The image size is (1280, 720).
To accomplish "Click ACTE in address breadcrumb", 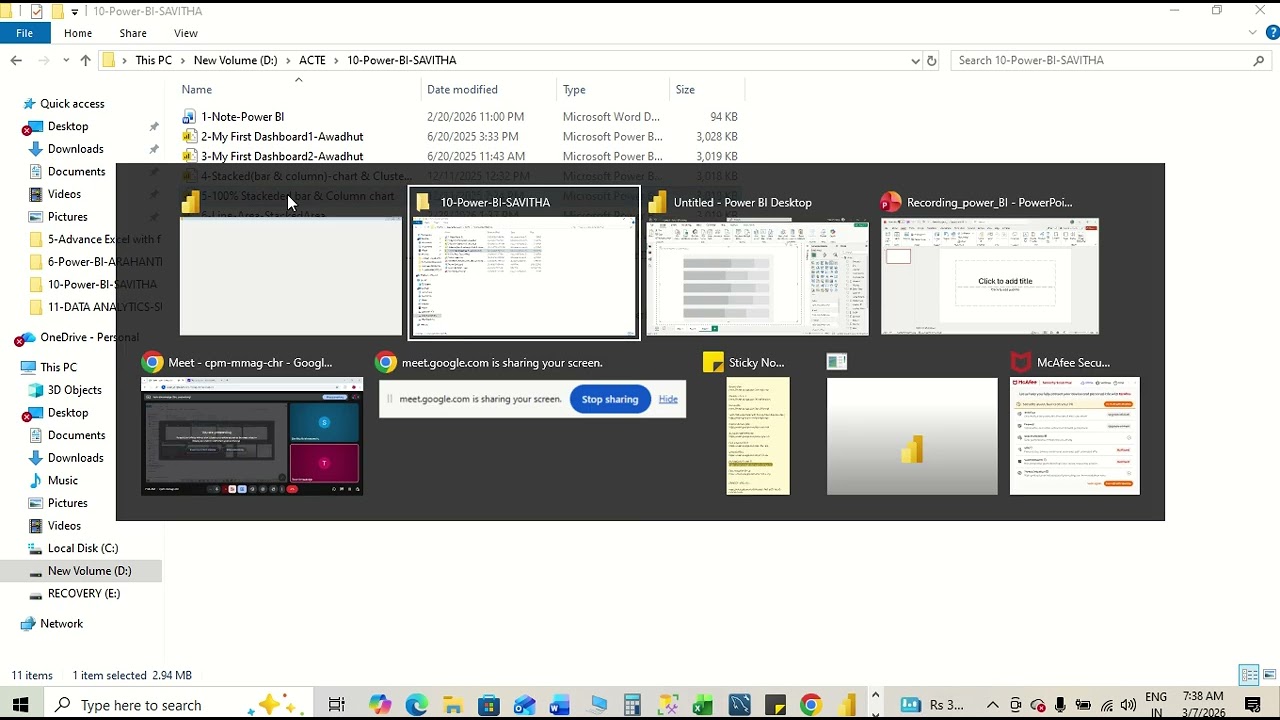I will coord(312,60).
